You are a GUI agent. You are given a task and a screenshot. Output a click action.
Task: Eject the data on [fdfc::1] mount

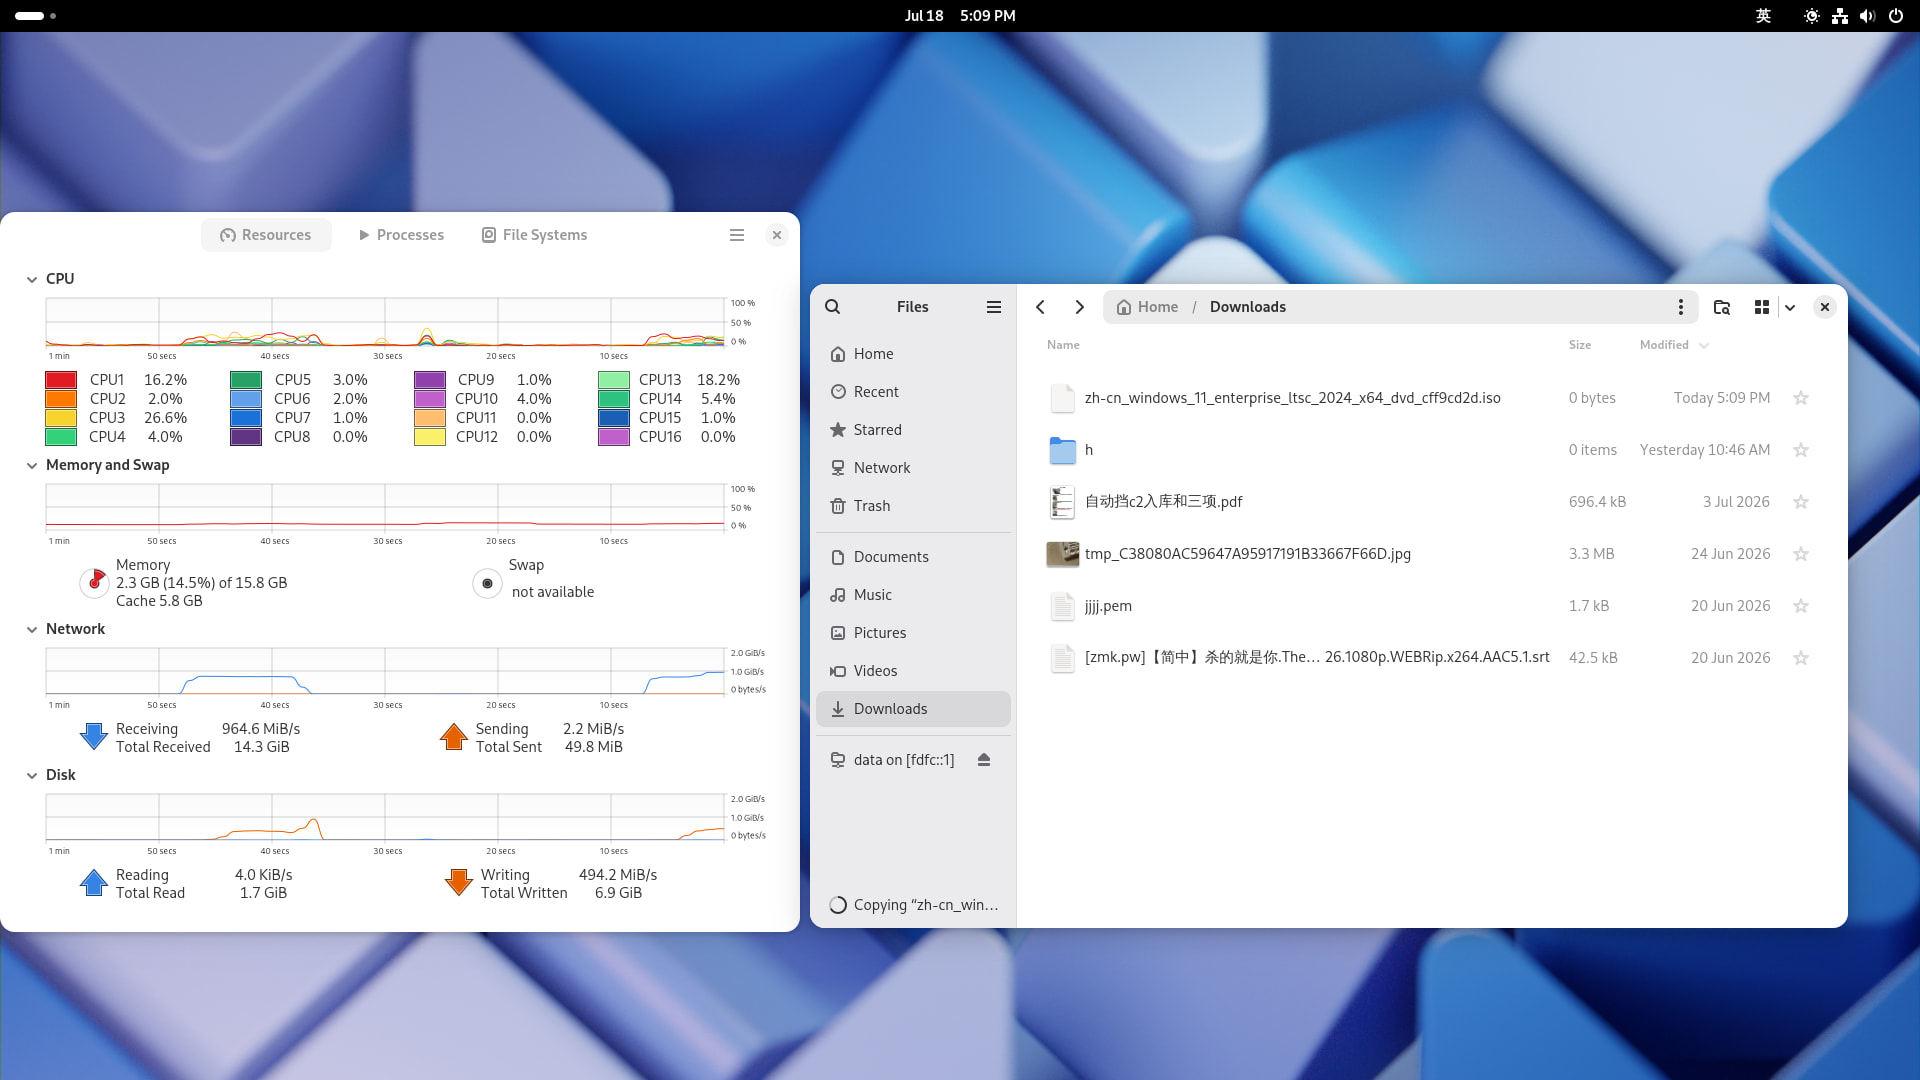984,760
